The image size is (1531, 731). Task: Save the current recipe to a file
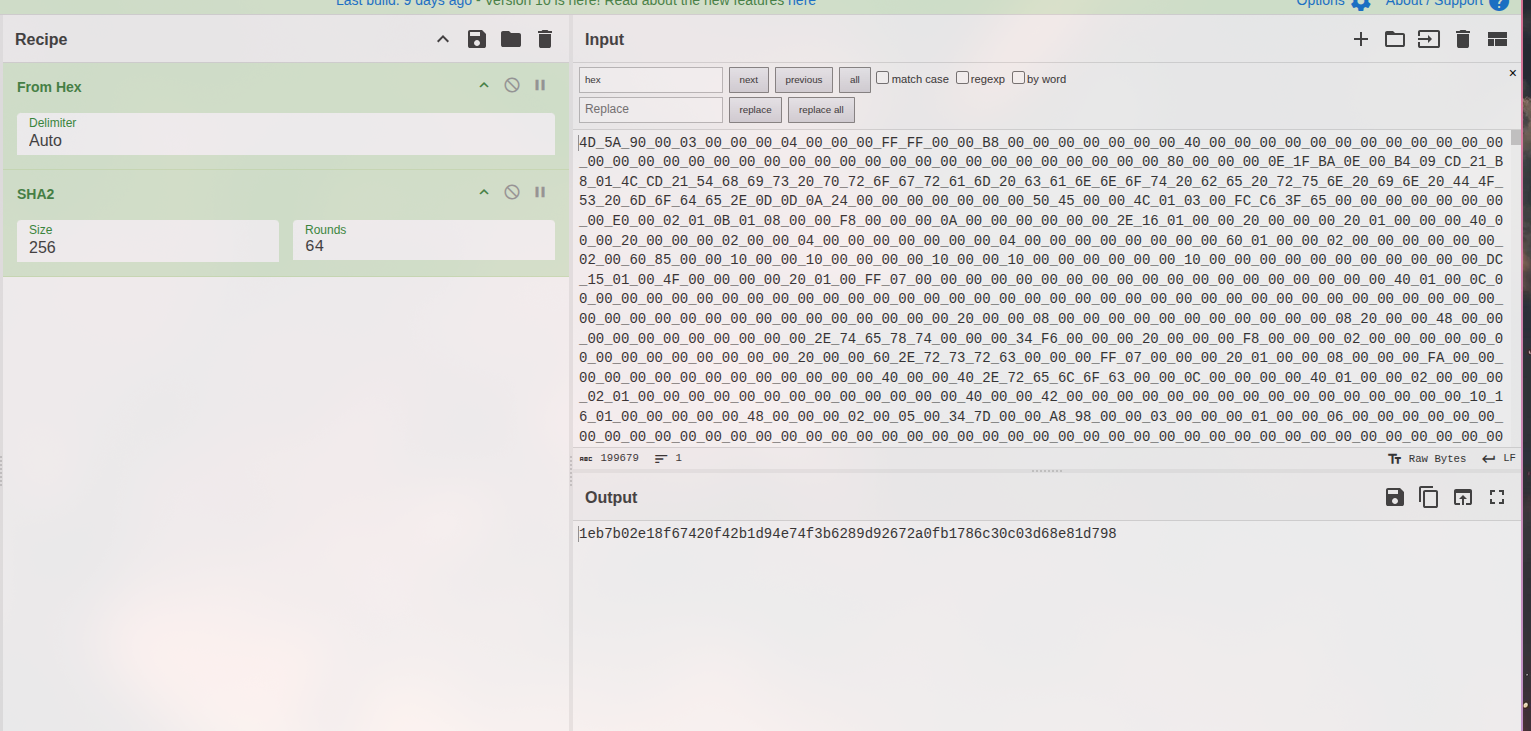477,39
